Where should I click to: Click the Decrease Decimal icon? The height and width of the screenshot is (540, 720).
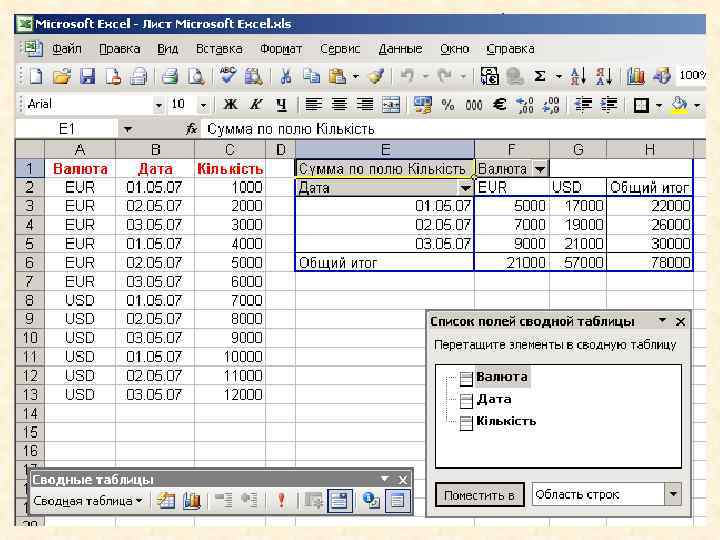[x=551, y=105]
